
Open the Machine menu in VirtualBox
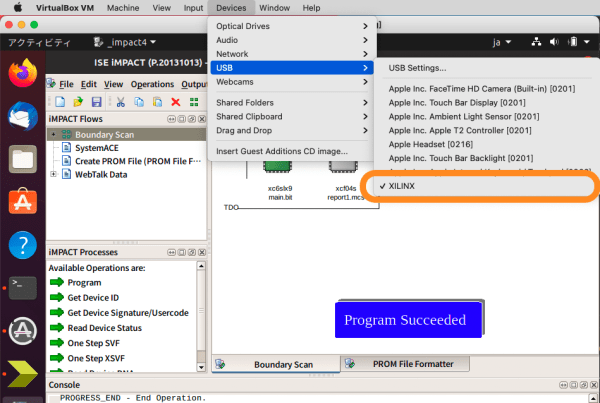point(123,8)
